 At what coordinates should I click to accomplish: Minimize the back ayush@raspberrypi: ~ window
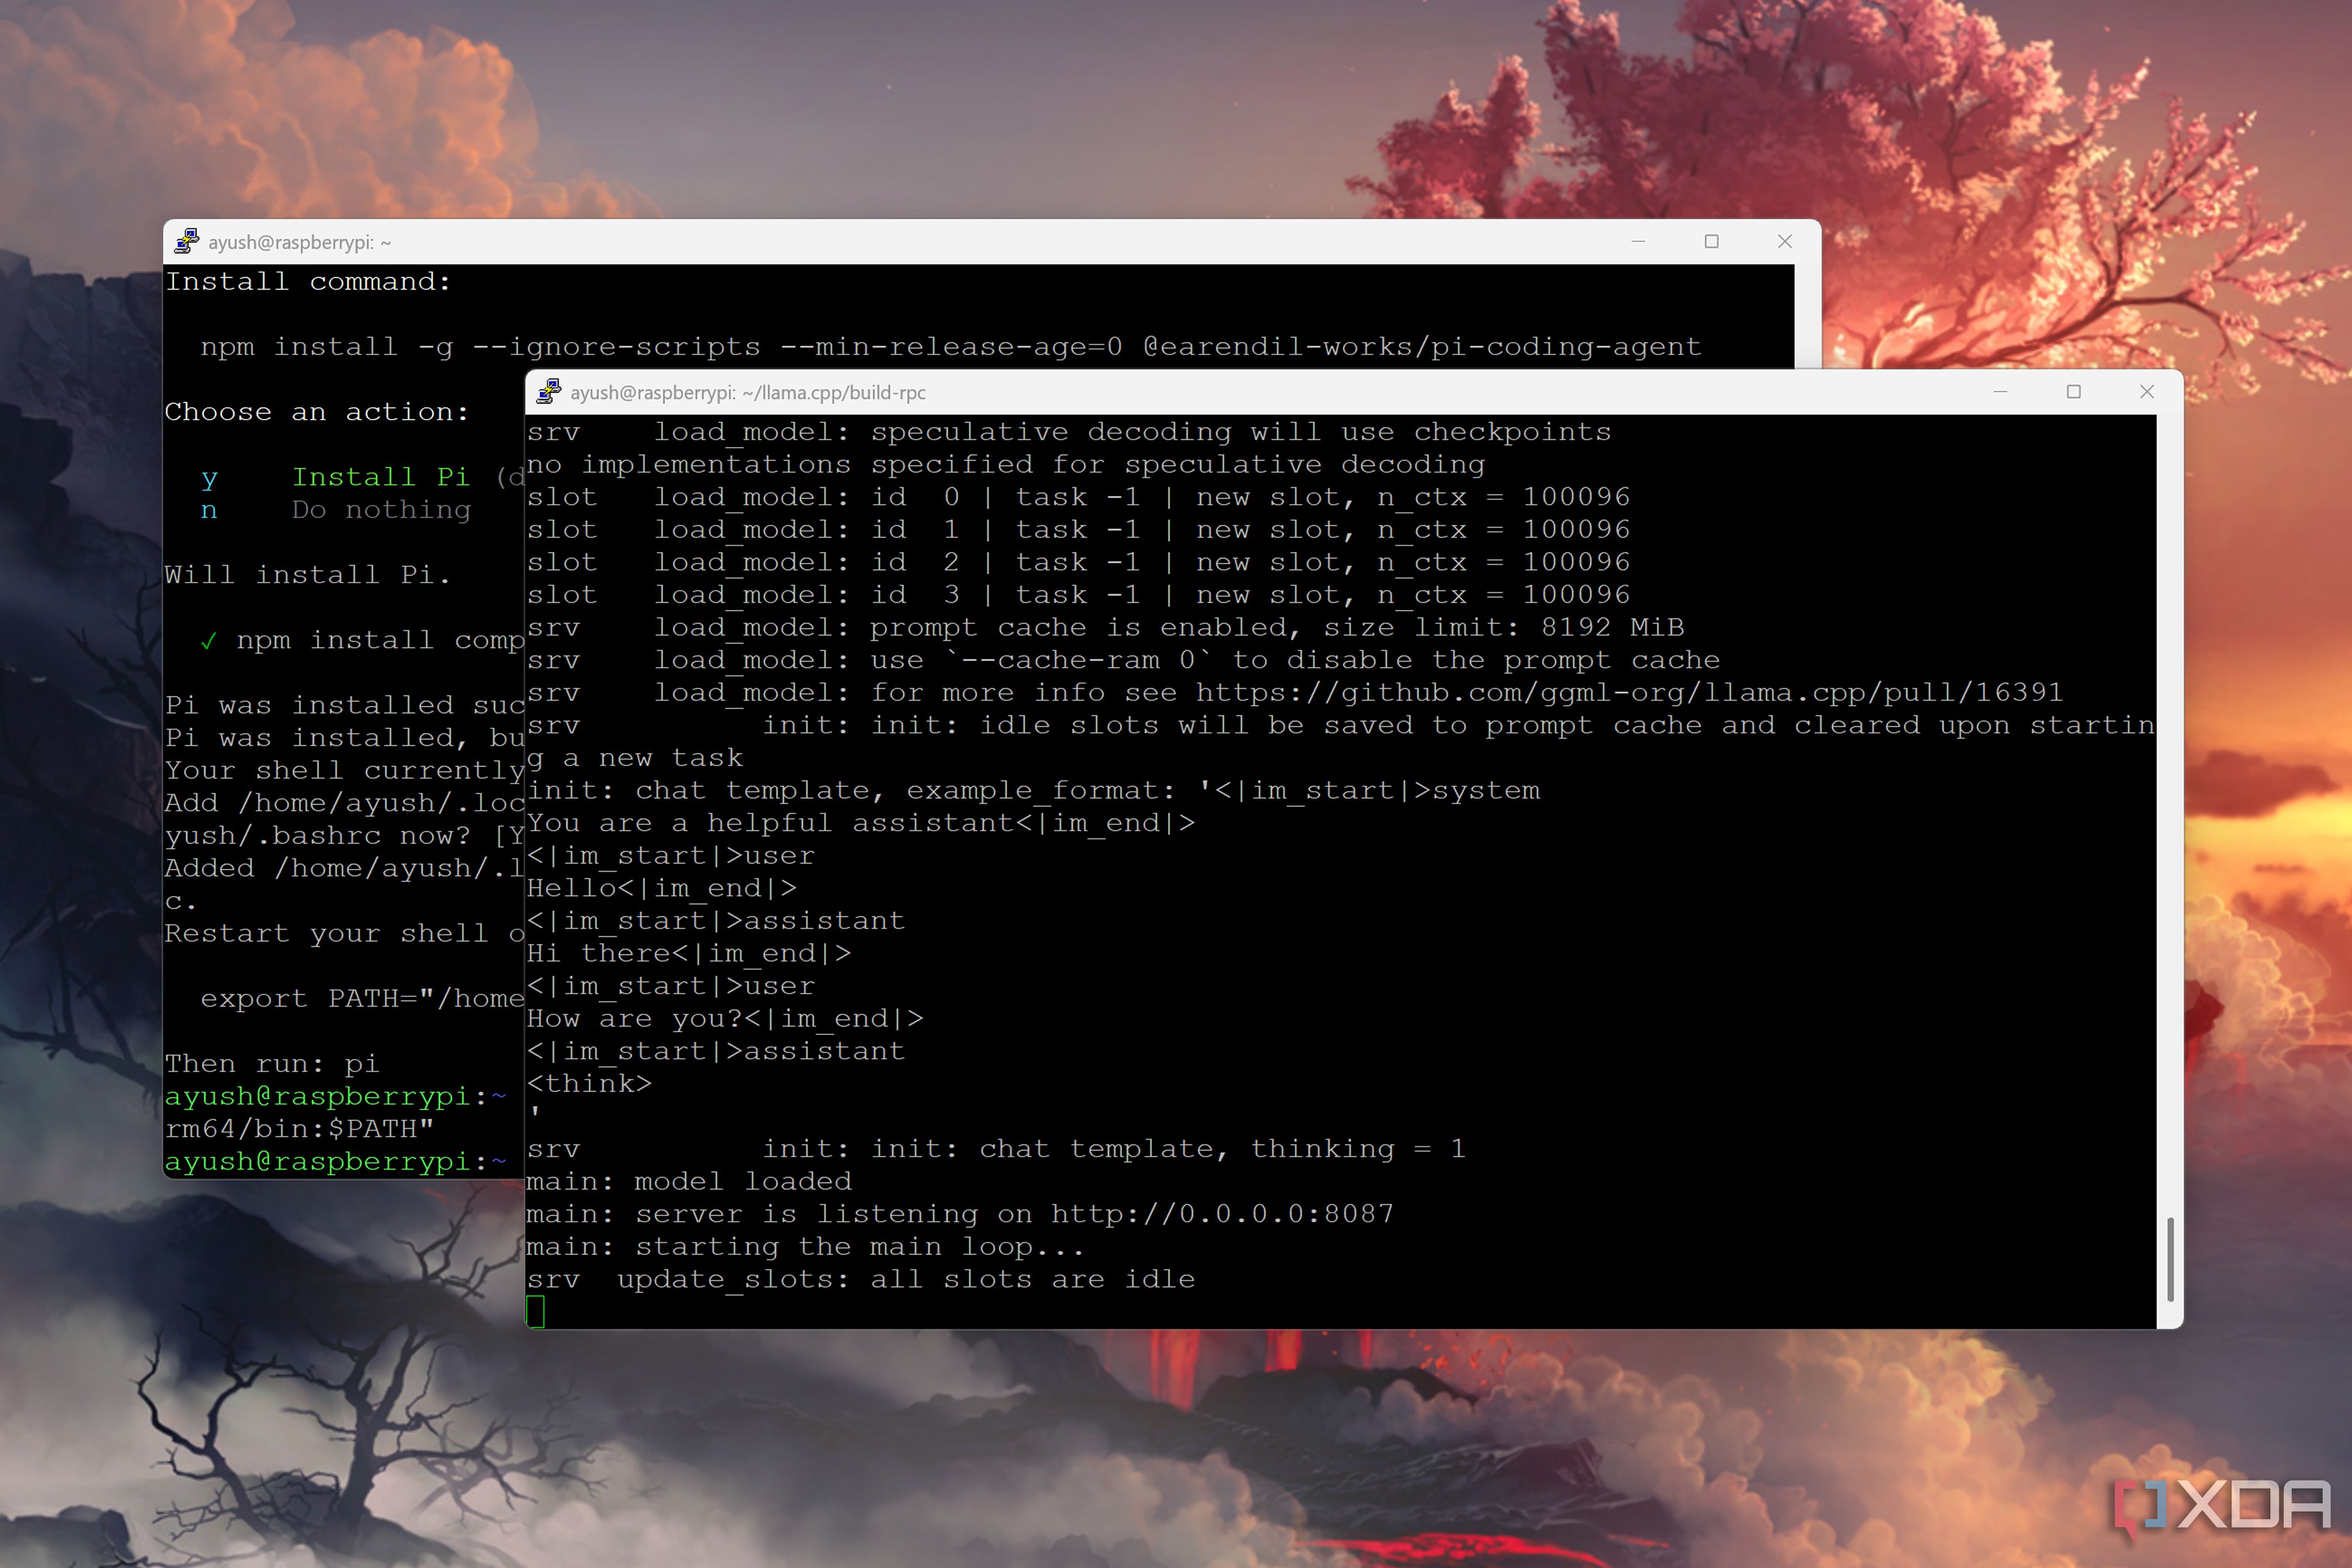(x=1638, y=241)
